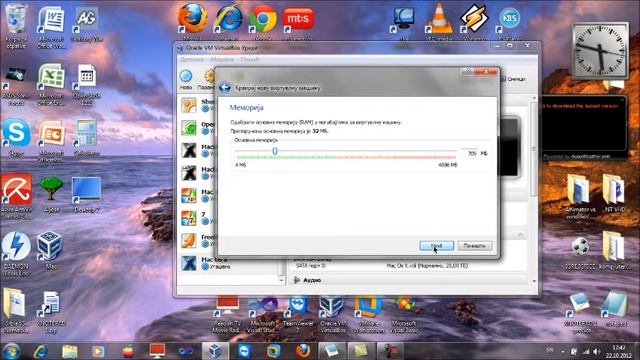Open Microsoft Visual Basic desktop shortcut
This screenshot has width=640, height=360.
[x=404, y=314]
